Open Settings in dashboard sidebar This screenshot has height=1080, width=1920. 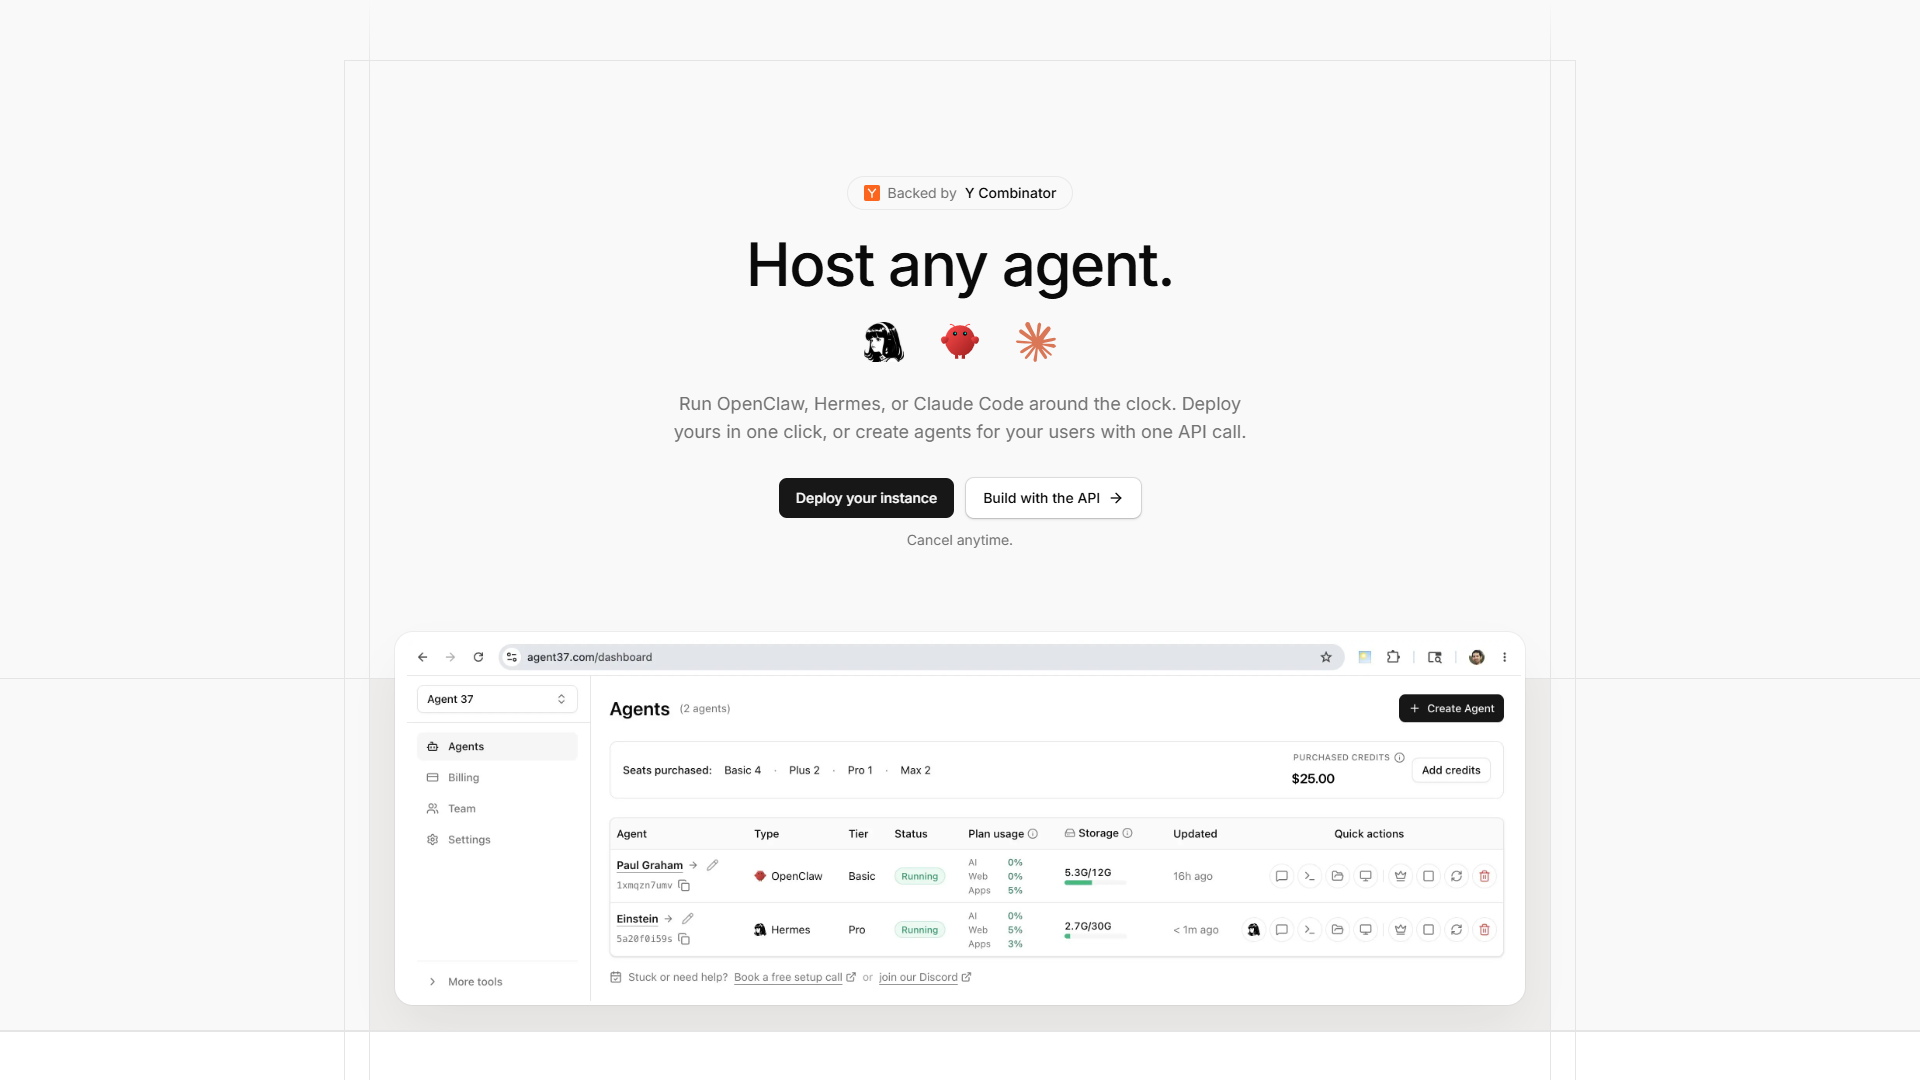497,840
